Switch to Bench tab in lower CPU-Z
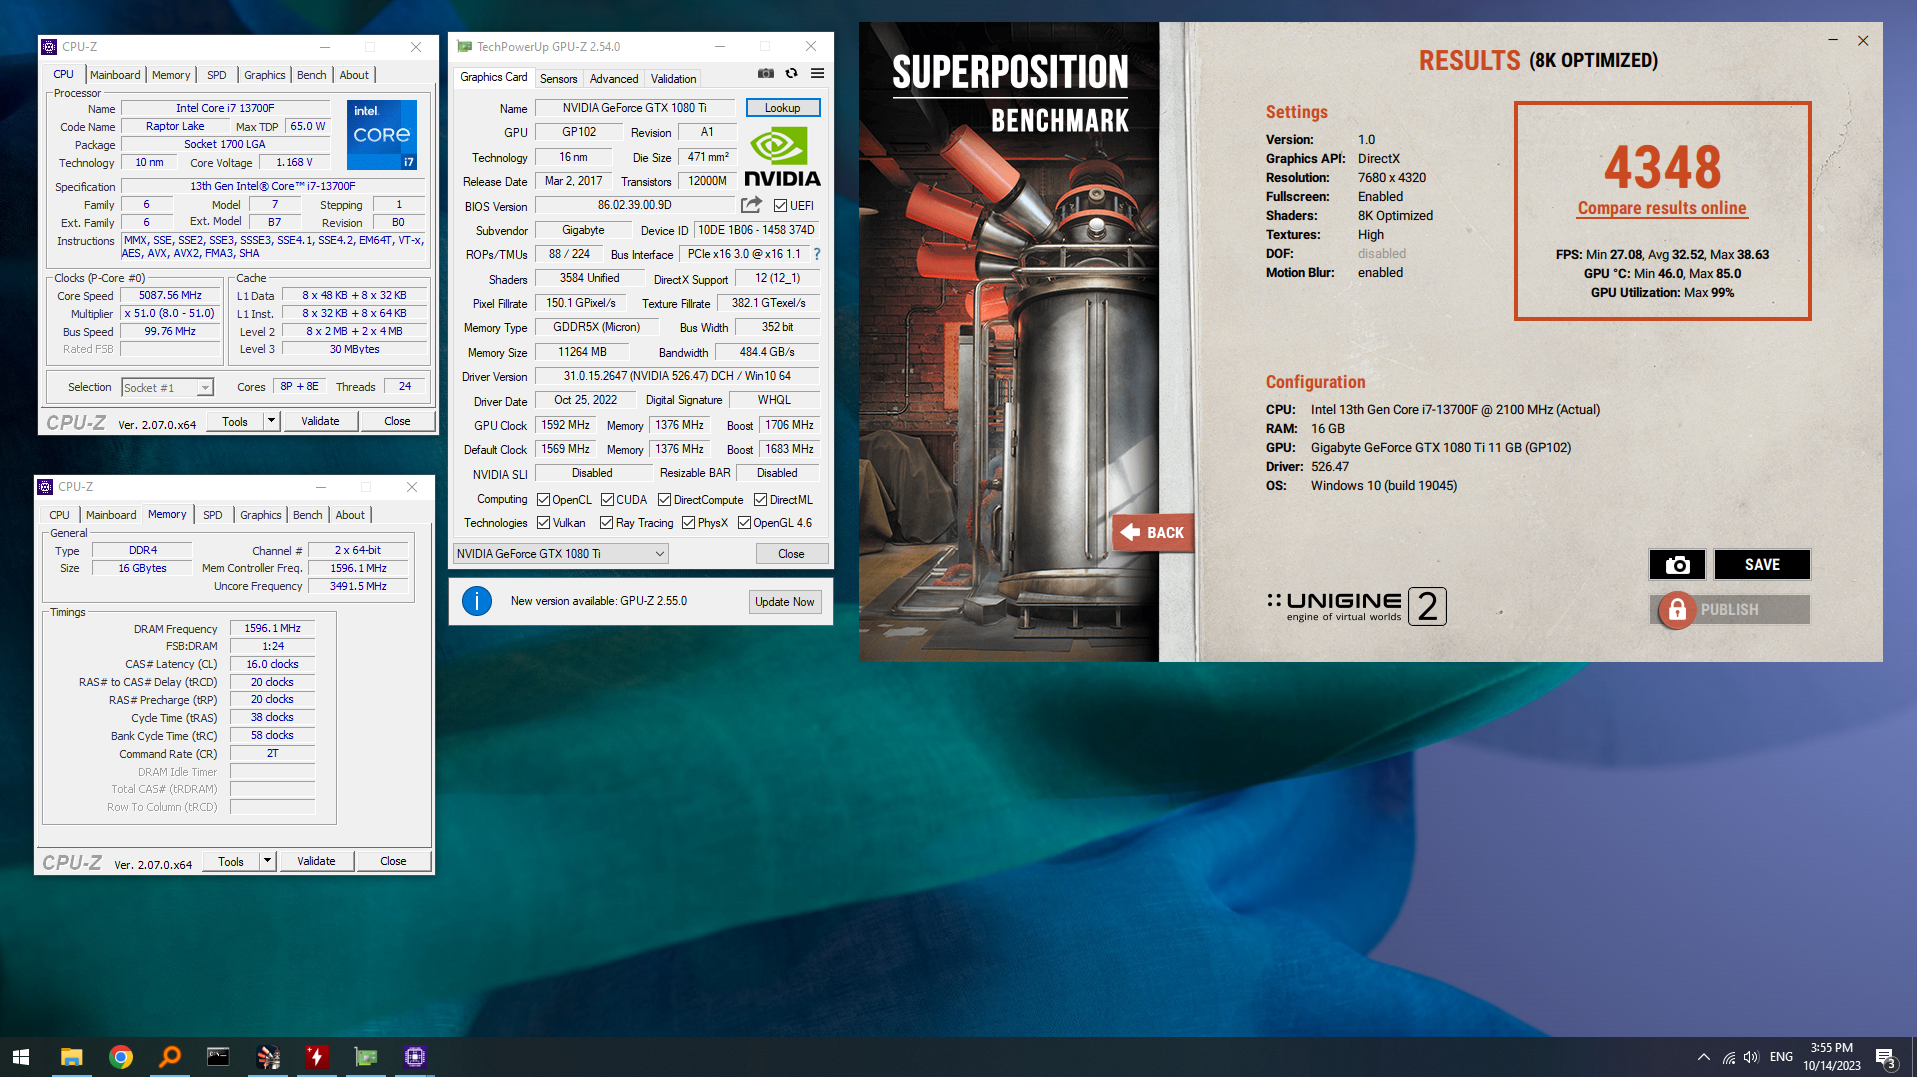Viewport: 1917px width, 1077px height. (308, 515)
